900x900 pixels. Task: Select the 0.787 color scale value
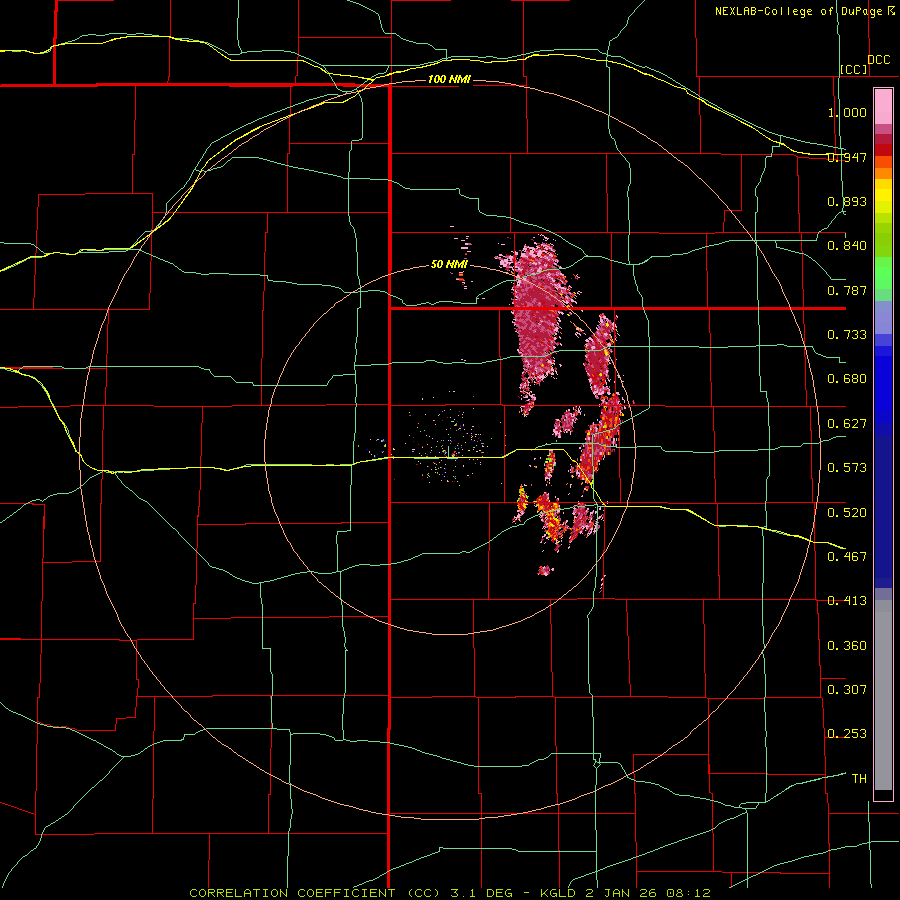tap(847, 290)
